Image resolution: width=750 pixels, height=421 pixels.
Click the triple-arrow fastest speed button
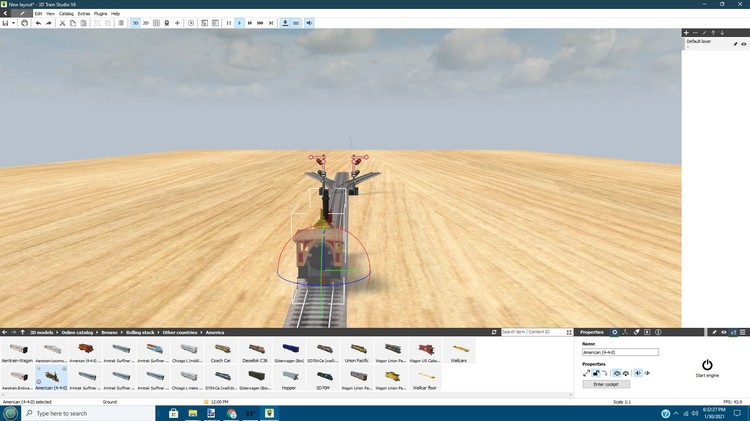tap(260, 23)
